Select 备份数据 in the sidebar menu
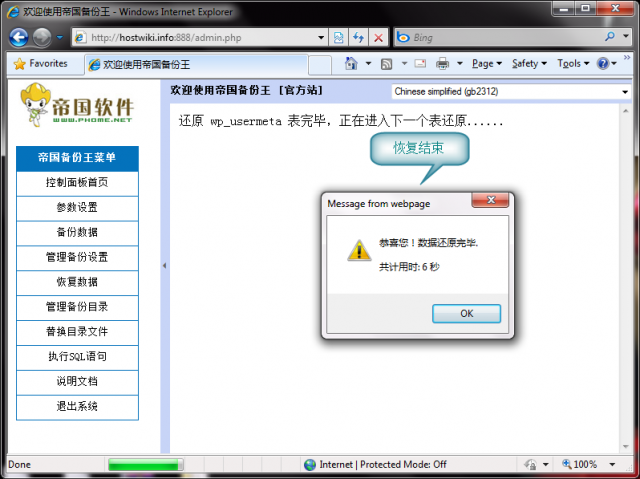Screen dimensions: 640x479 pyautogui.click(x=77, y=232)
